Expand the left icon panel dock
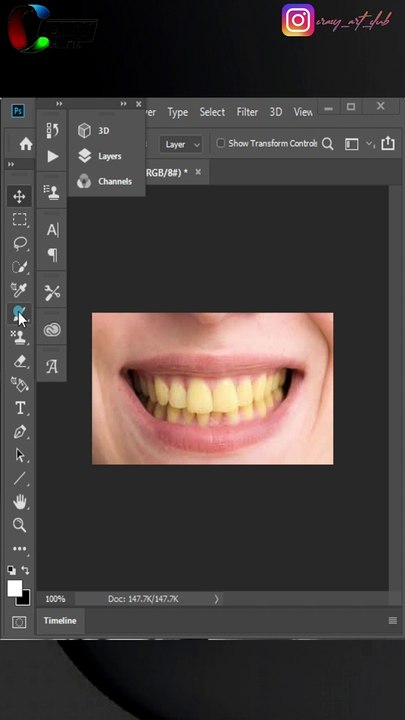This screenshot has height=720, width=405. pyautogui.click(x=59, y=104)
